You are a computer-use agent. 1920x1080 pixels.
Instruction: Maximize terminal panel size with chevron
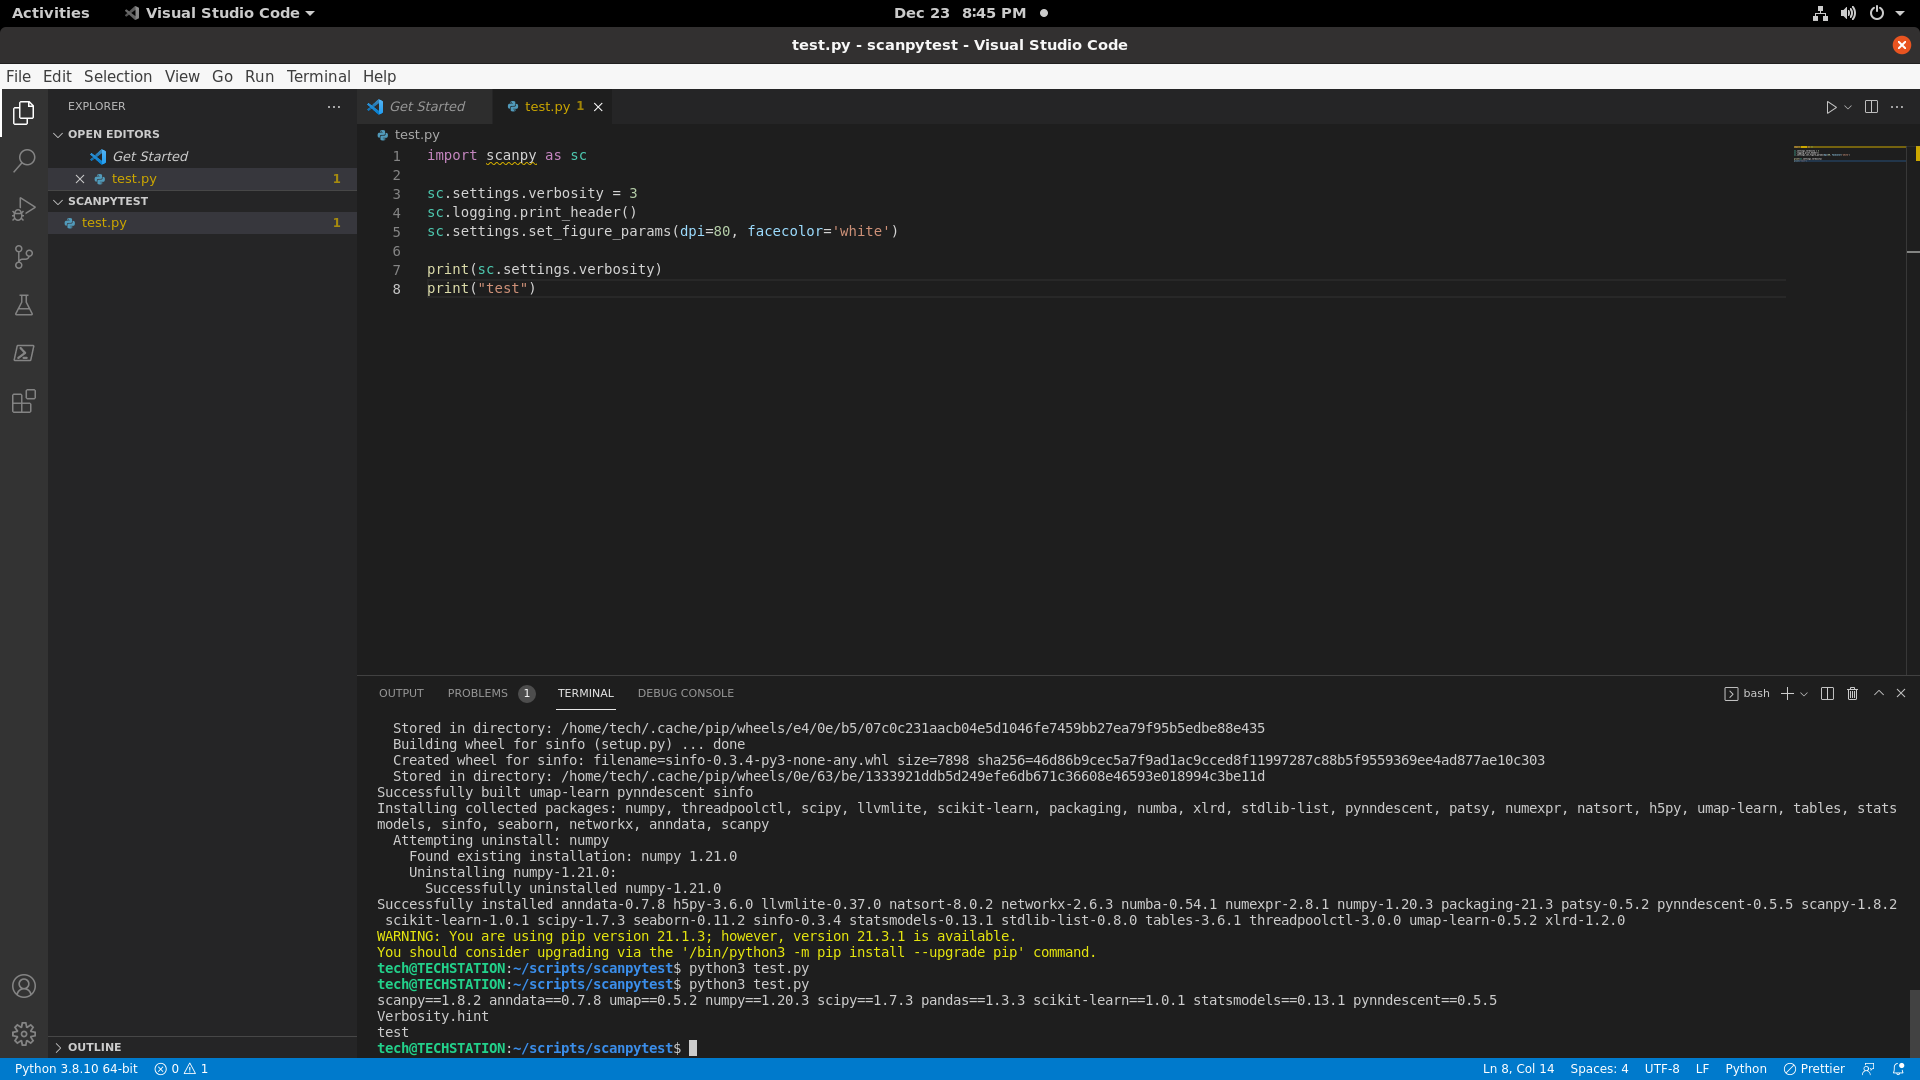[x=1878, y=693]
